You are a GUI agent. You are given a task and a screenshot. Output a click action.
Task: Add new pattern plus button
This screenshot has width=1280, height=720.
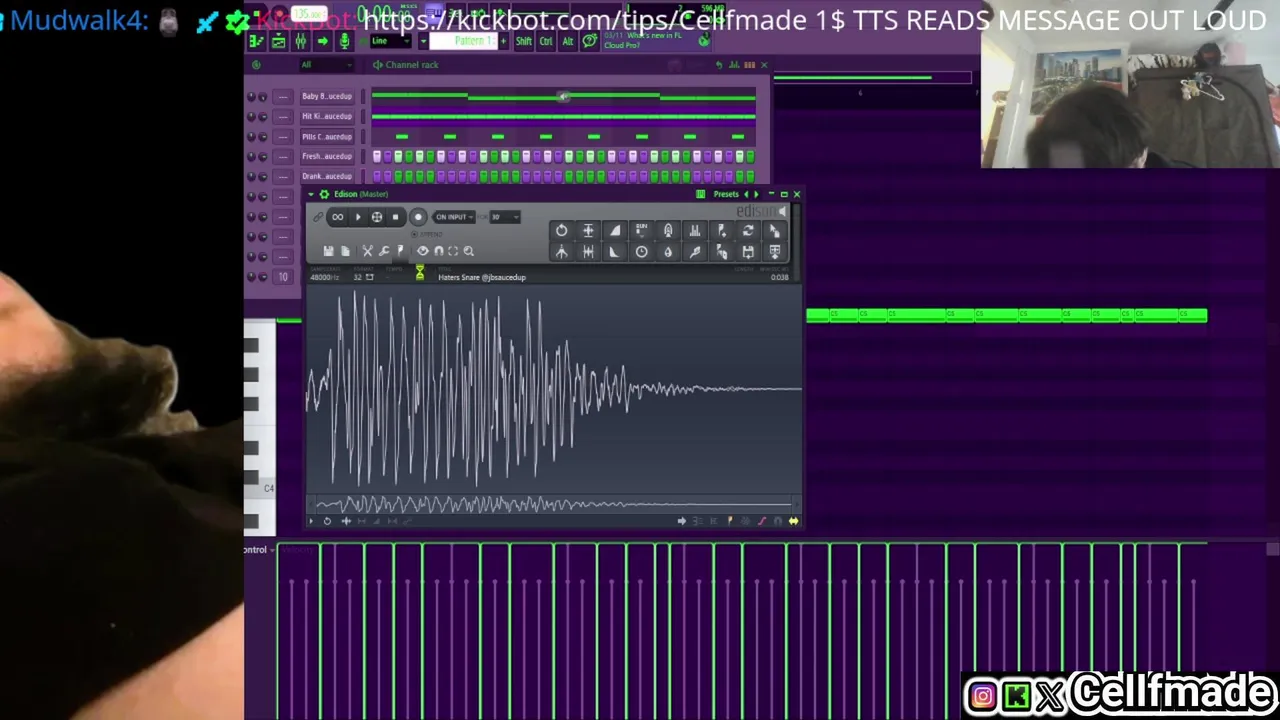pyautogui.click(x=504, y=41)
